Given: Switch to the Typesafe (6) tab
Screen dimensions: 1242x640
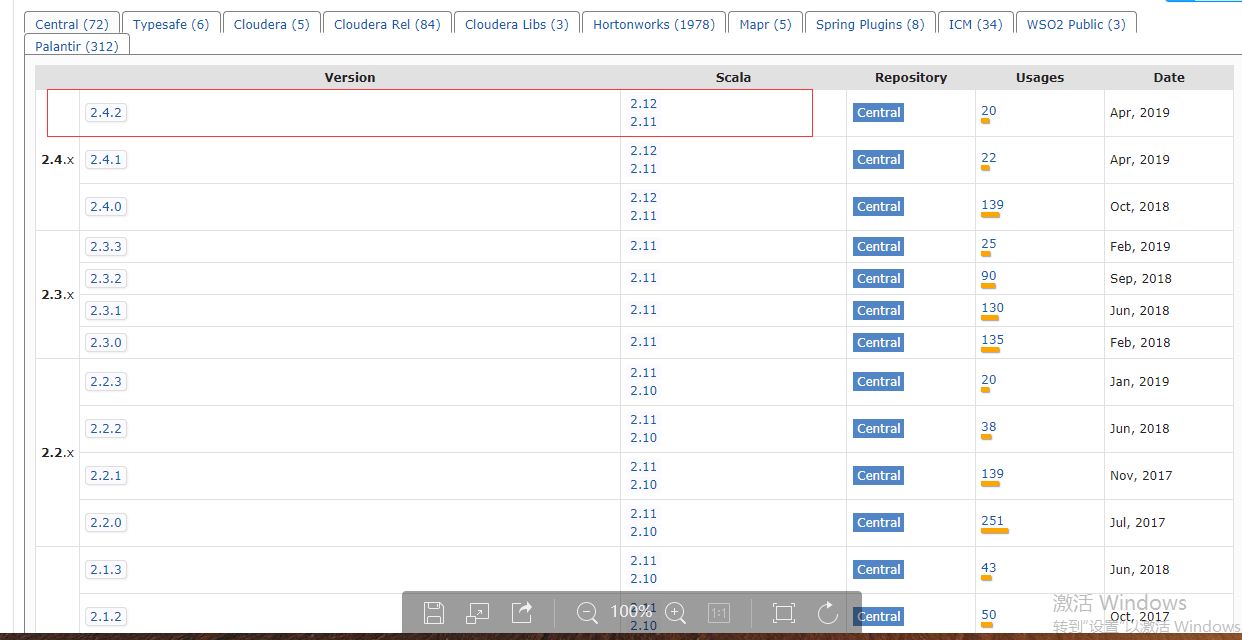Looking at the screenshot, I should [x=171, y=24].
